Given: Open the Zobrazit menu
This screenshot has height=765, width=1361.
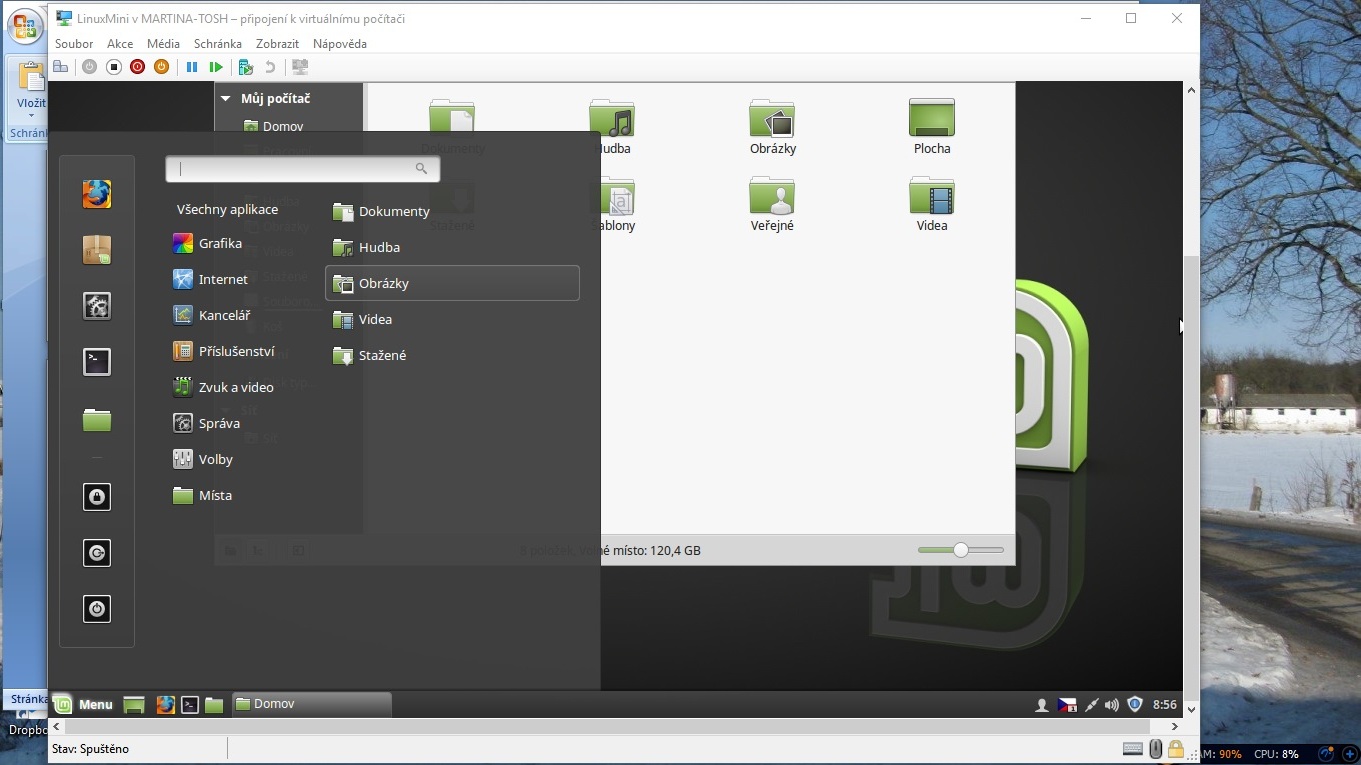Looking at the screenshot, I should (x=278, y=44).
